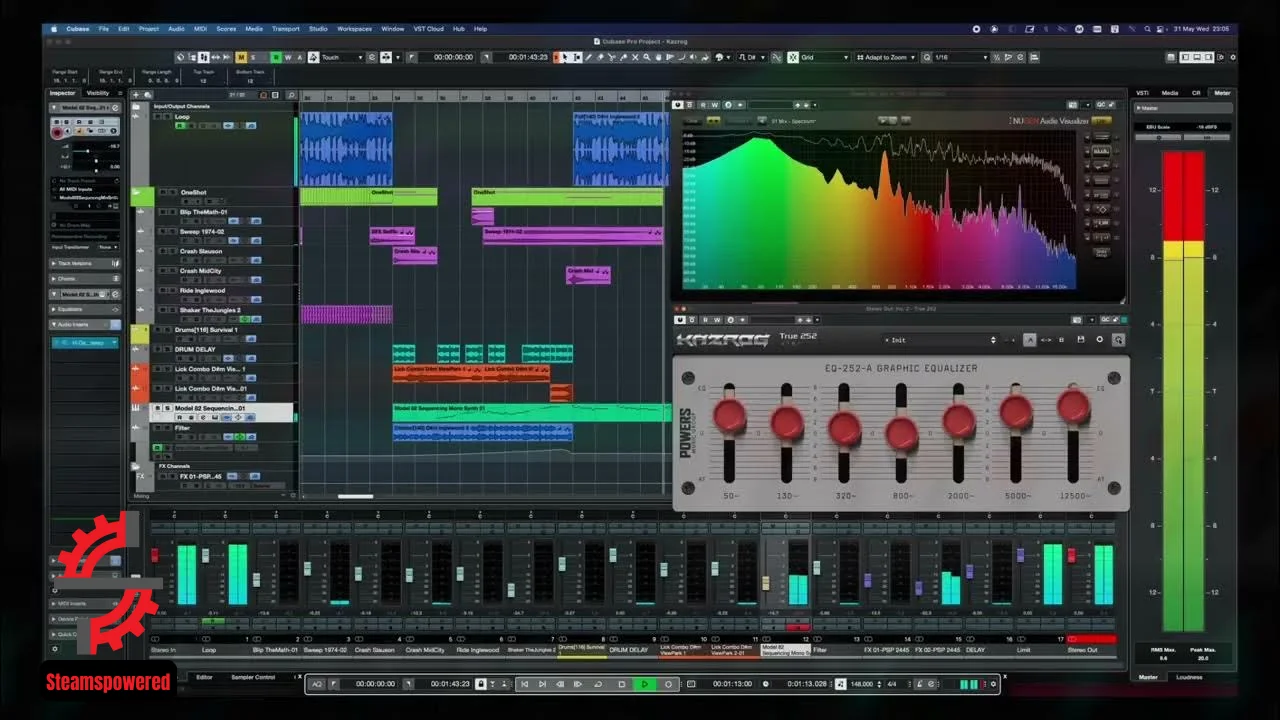Adjust the 50 Hz EQ slider knob

click(729, 416)
